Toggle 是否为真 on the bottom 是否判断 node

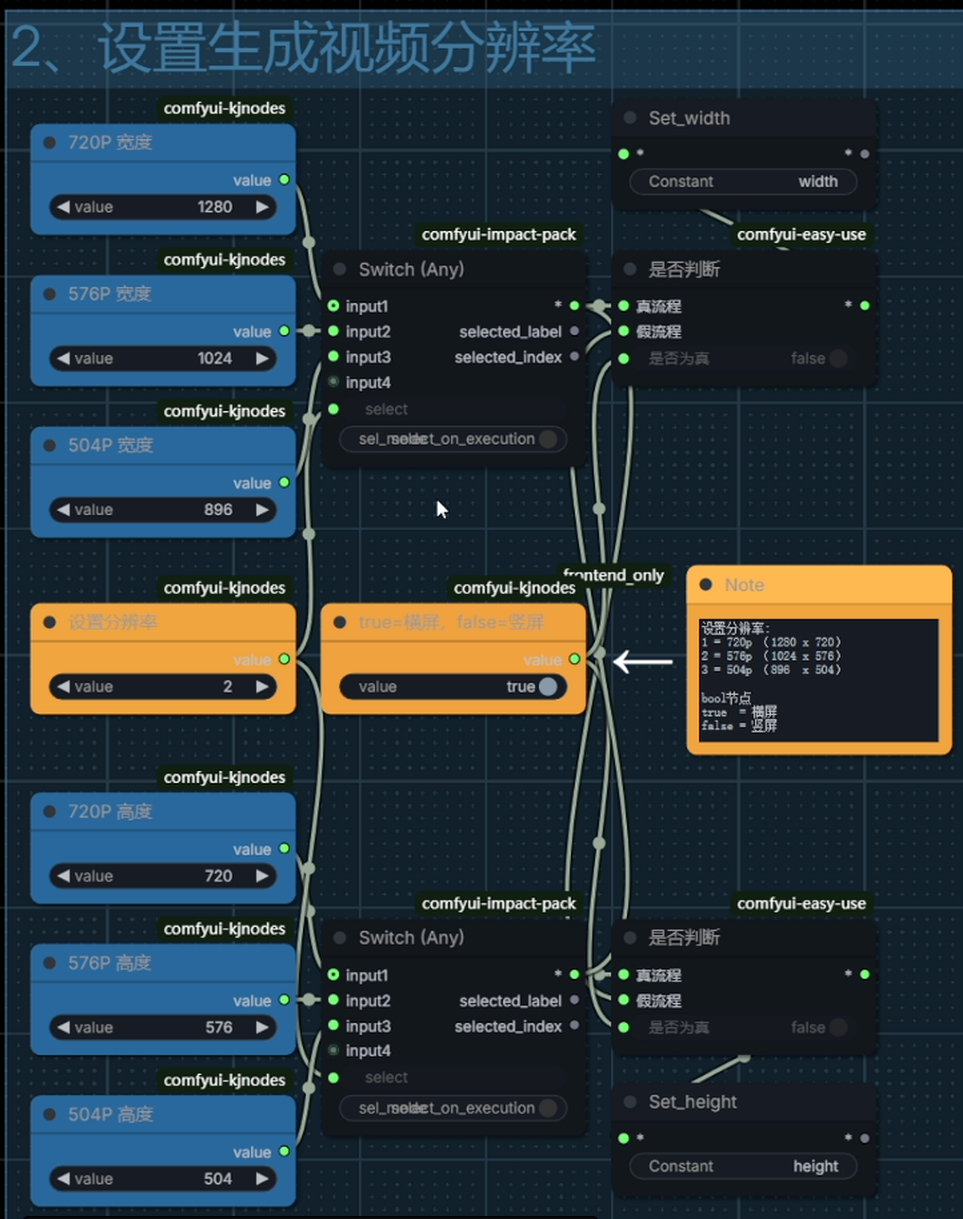click(837, 1027)
